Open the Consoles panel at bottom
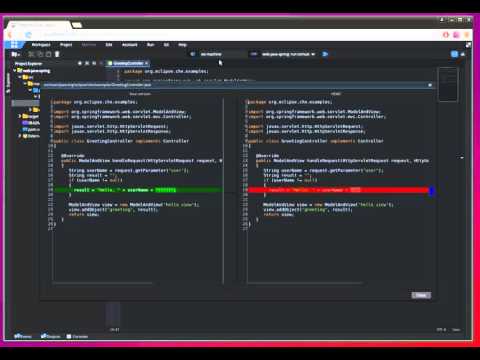 coord(77,336)
